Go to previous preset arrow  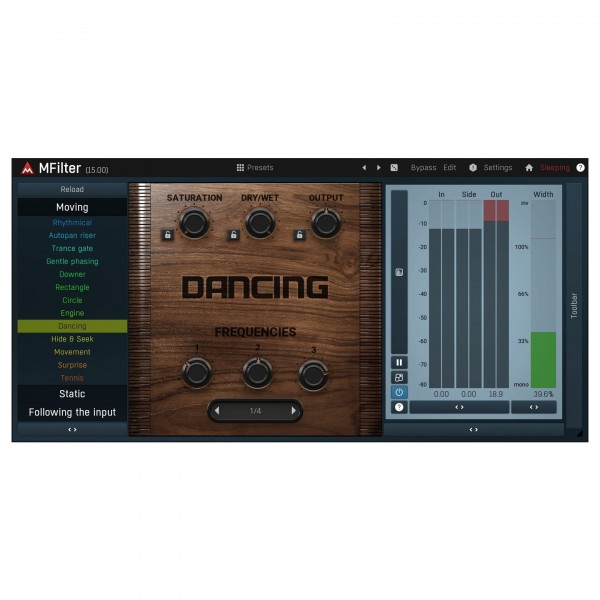(364, 168)
